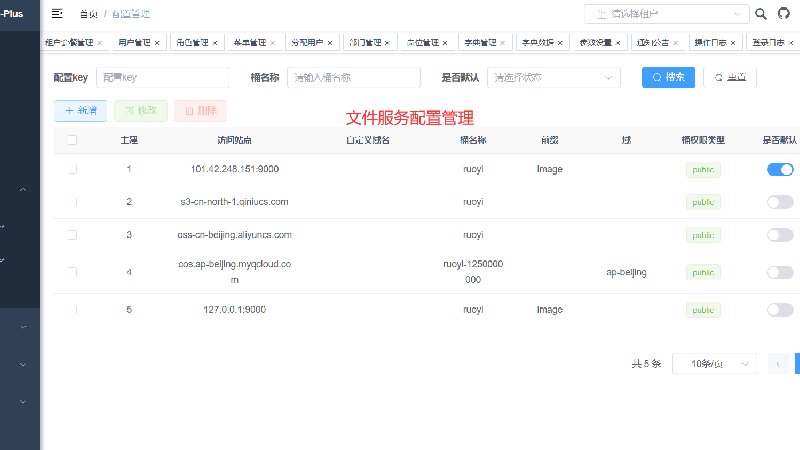The height and width of the screenshot is (450, 800).
Task: Open the header search magnifier icon
Action: click(761, 14)
